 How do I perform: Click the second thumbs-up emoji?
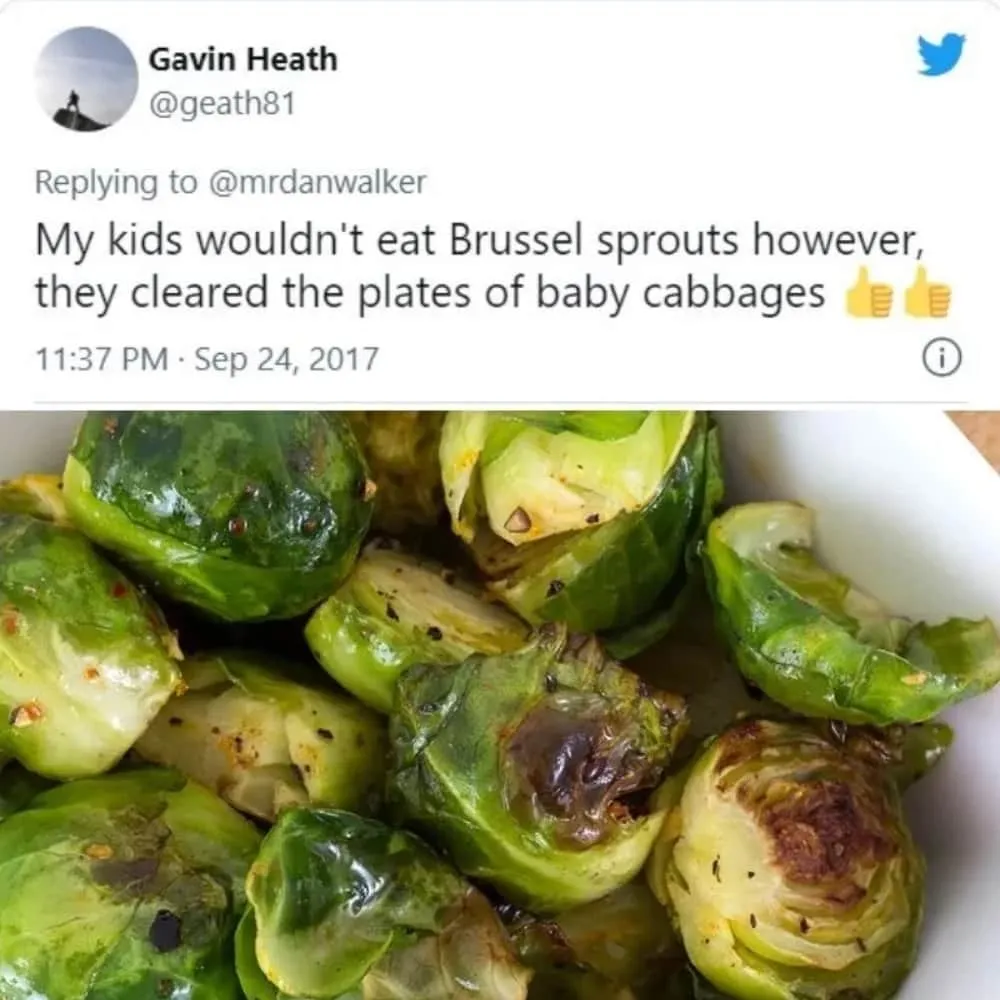coord(928,293)
